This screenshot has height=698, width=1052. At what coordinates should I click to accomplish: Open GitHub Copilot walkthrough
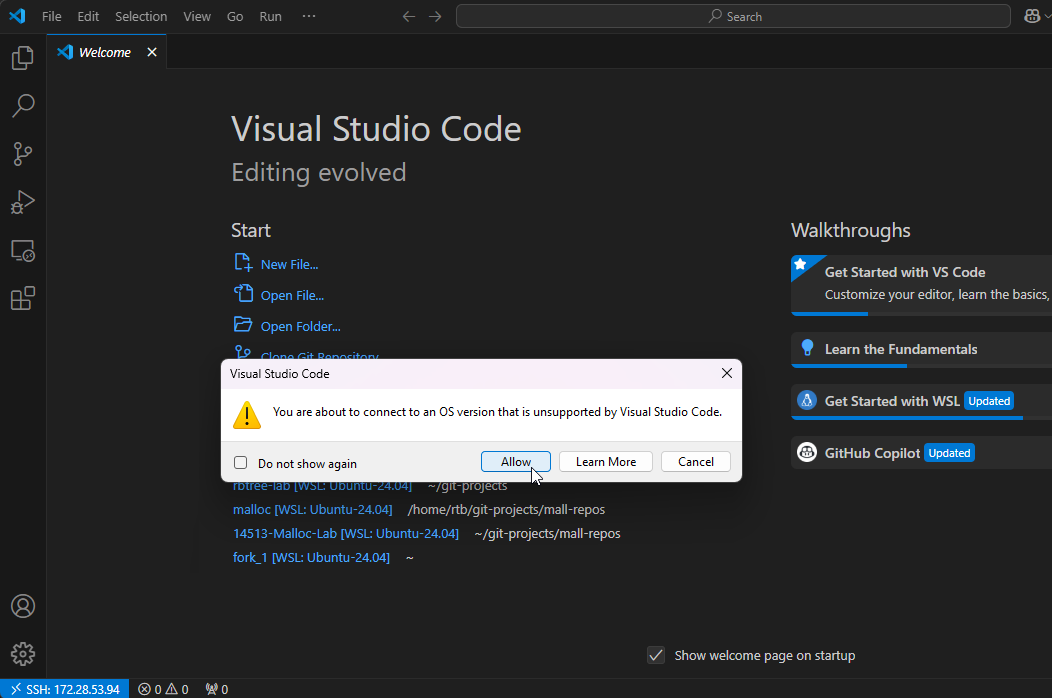(x=921, y=452)
